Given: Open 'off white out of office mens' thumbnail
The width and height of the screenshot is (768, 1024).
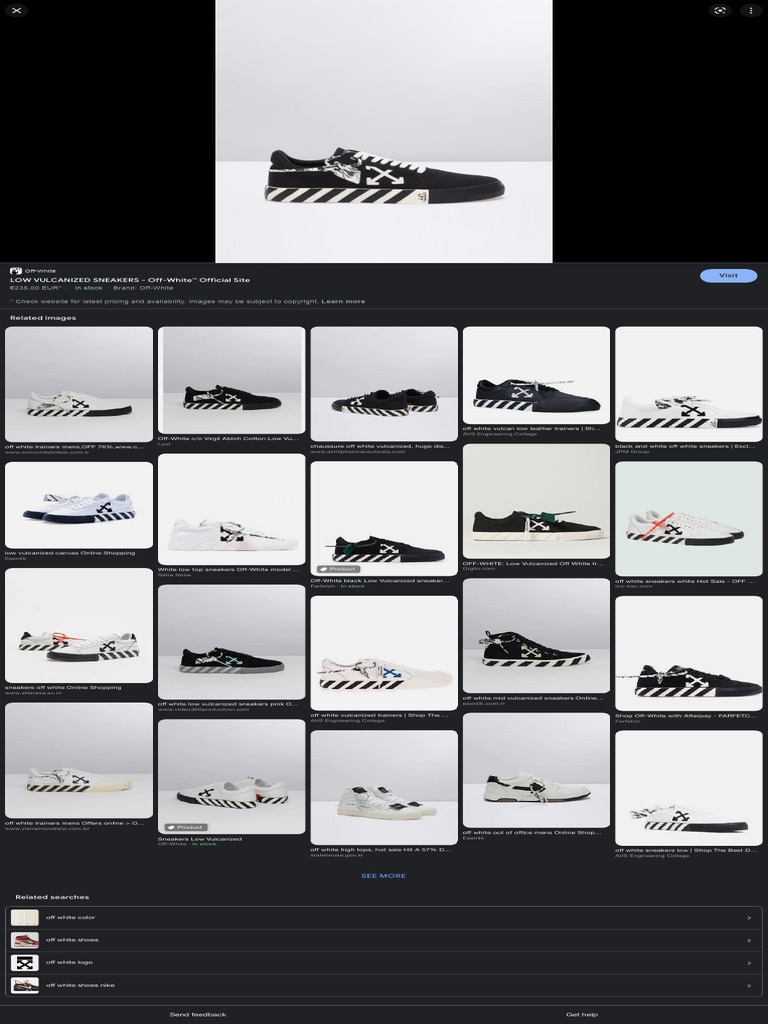Looking at the screenshot, I should tap(536, 770).
